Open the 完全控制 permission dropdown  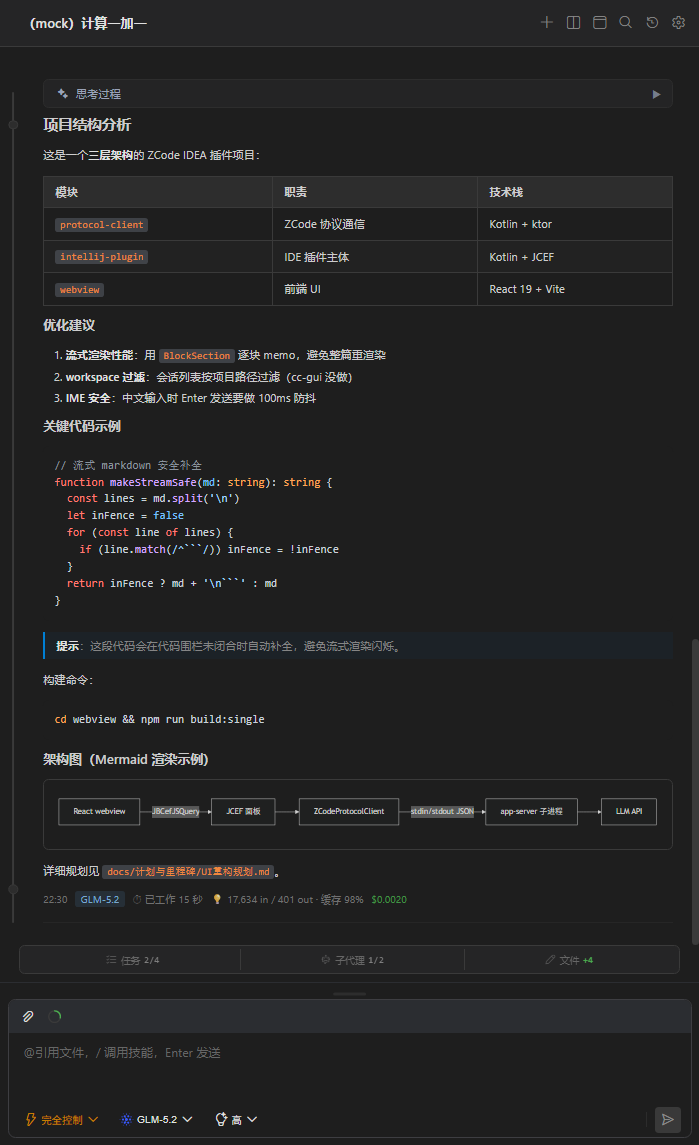(x=62, y=1119)
